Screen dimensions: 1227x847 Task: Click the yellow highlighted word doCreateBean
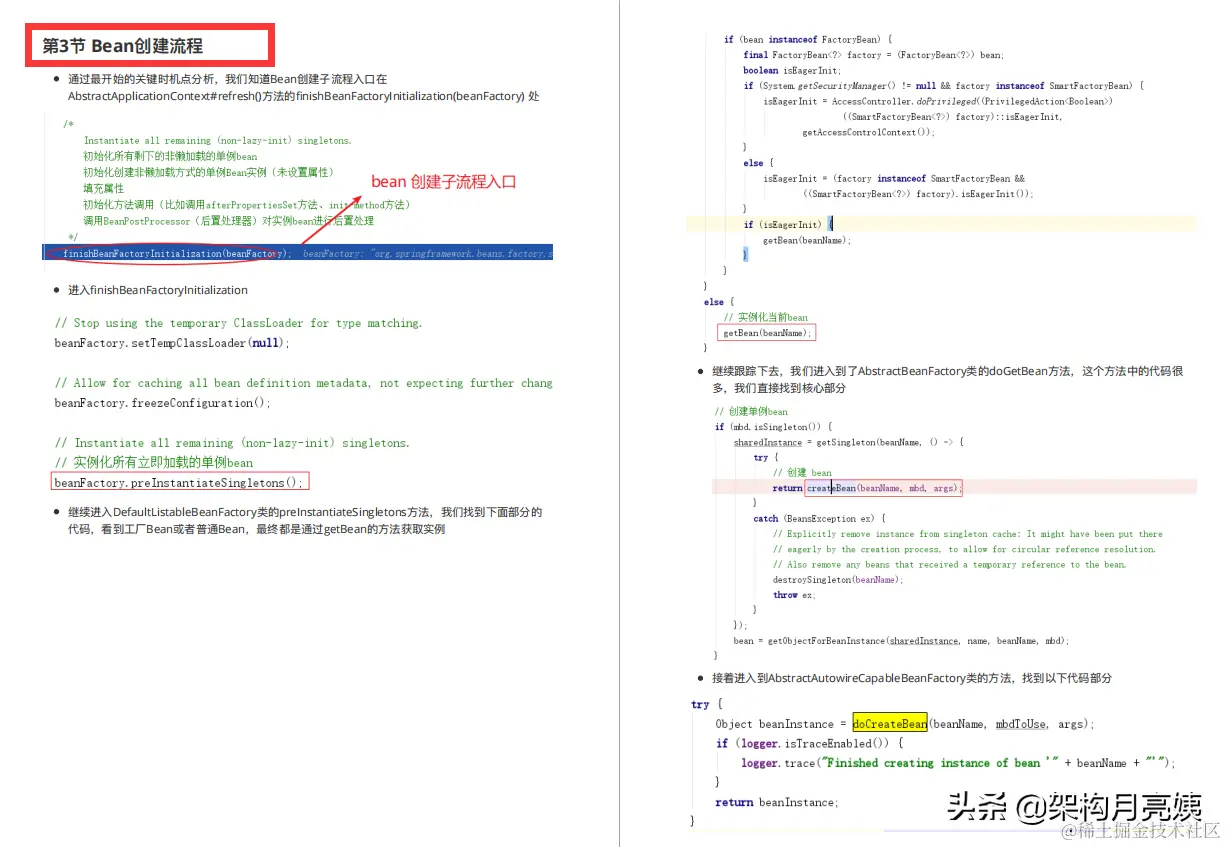(890, 724)
